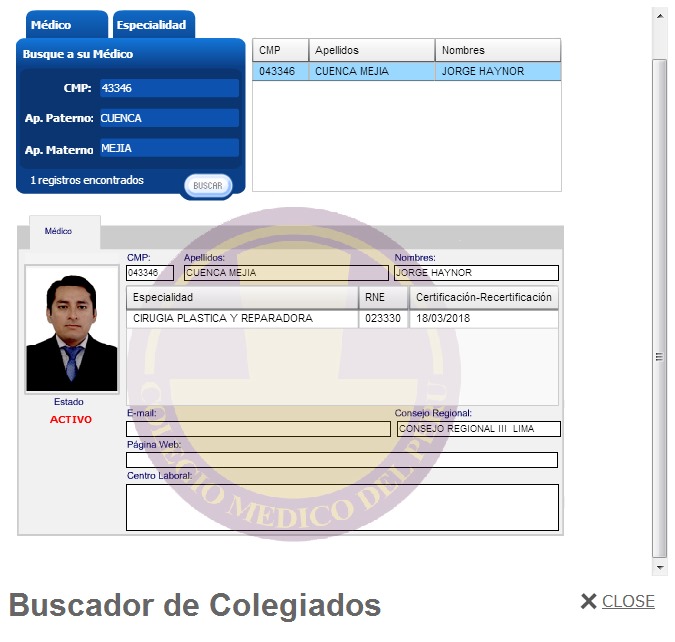The width and height of the screenshot is (675, 642).
Task: Sort results by CMP column header
Action: [x=280, y=50]
